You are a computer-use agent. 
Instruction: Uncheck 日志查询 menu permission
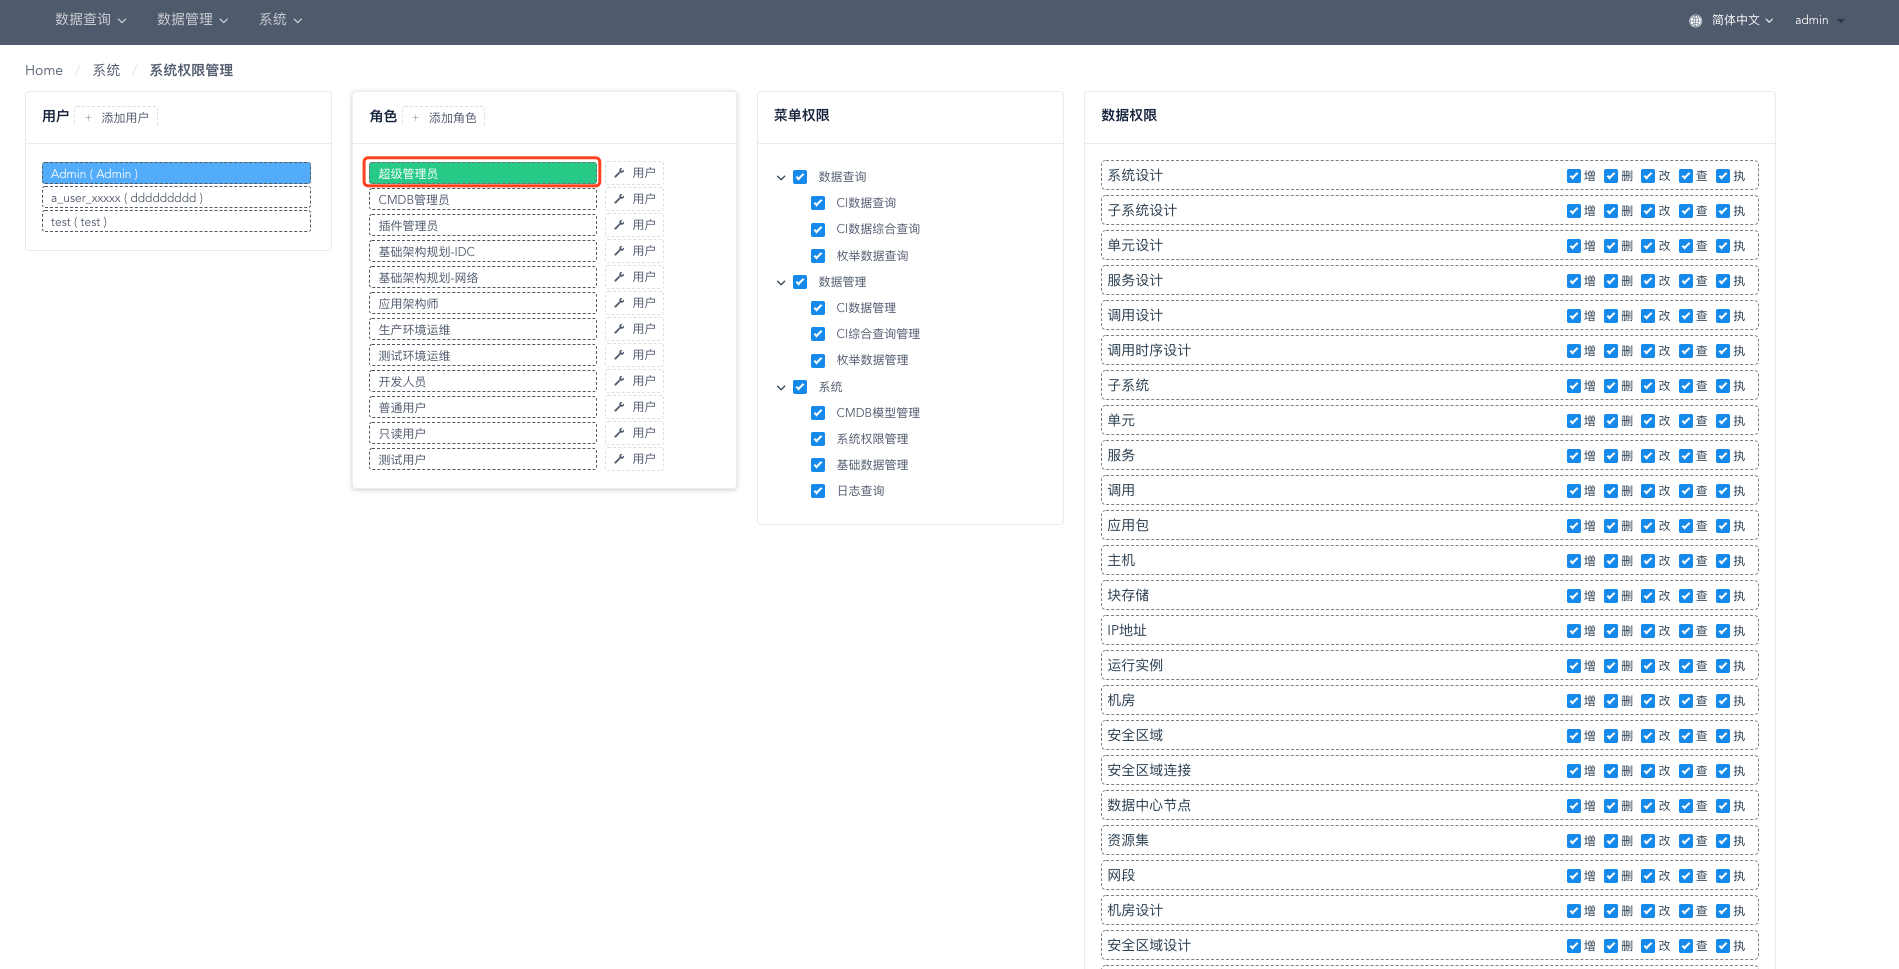coord(818,491)
